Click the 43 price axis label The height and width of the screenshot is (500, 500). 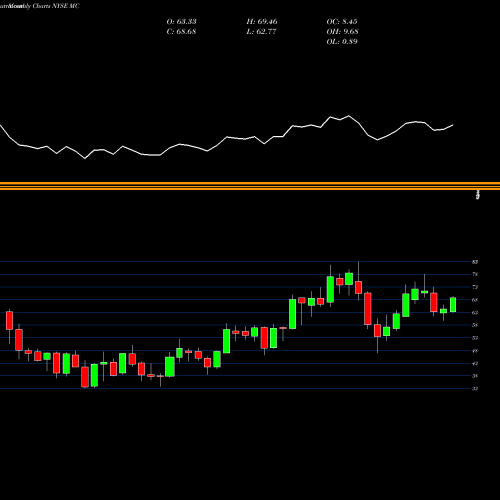tap(475, 363)
